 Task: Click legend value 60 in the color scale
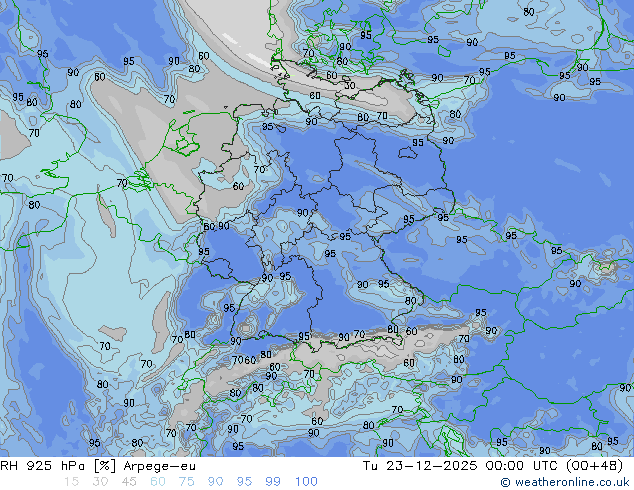click(x=158, y=482)
